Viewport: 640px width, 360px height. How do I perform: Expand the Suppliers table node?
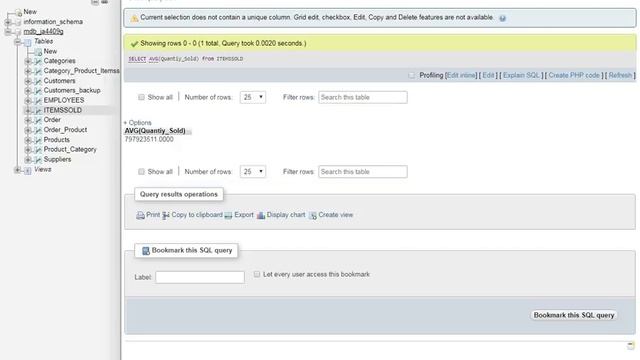pyautogui.click(x=28, y=160)
